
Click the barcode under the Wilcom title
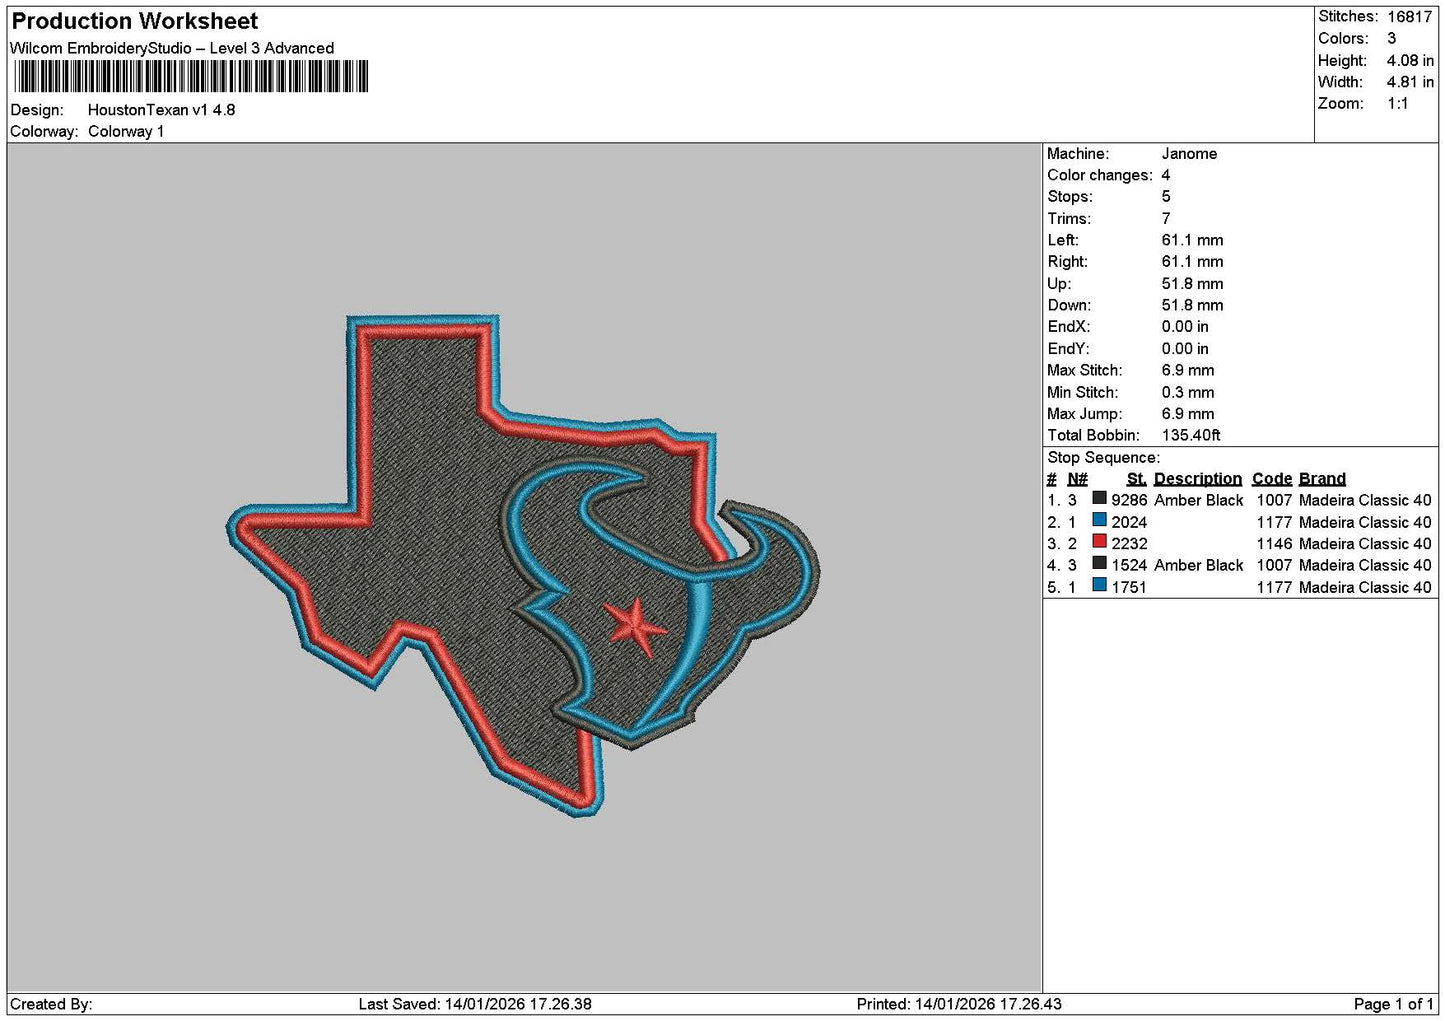tap(190, 77)
